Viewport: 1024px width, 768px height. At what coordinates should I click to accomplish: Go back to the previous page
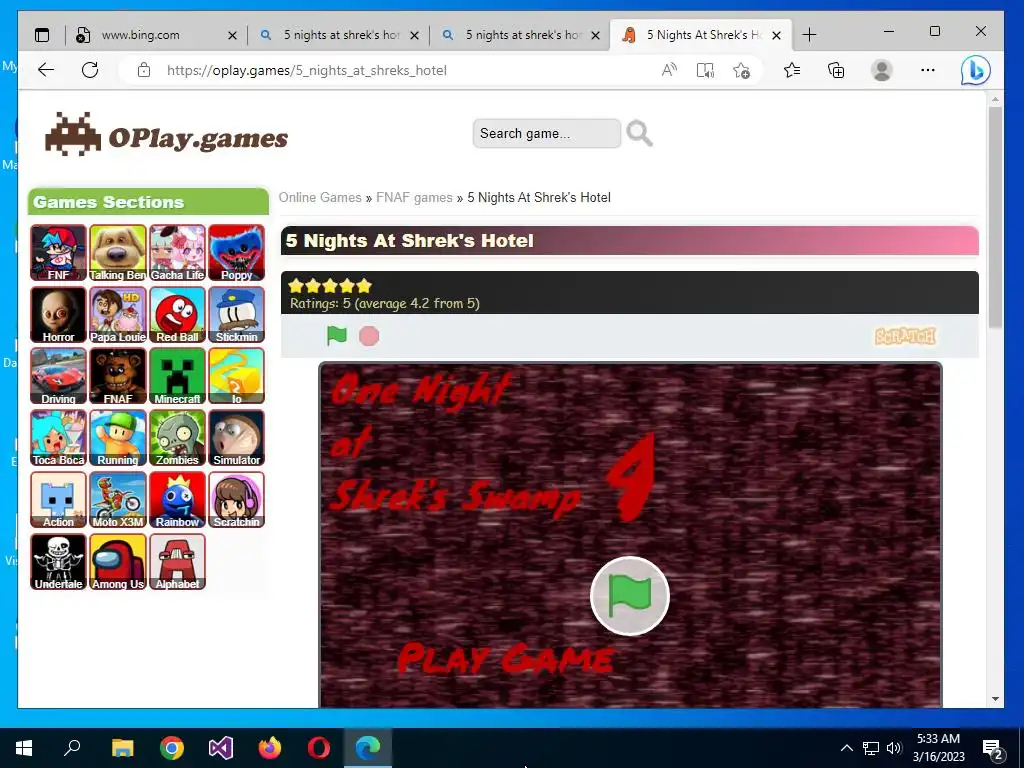click(x=46, y=70)
